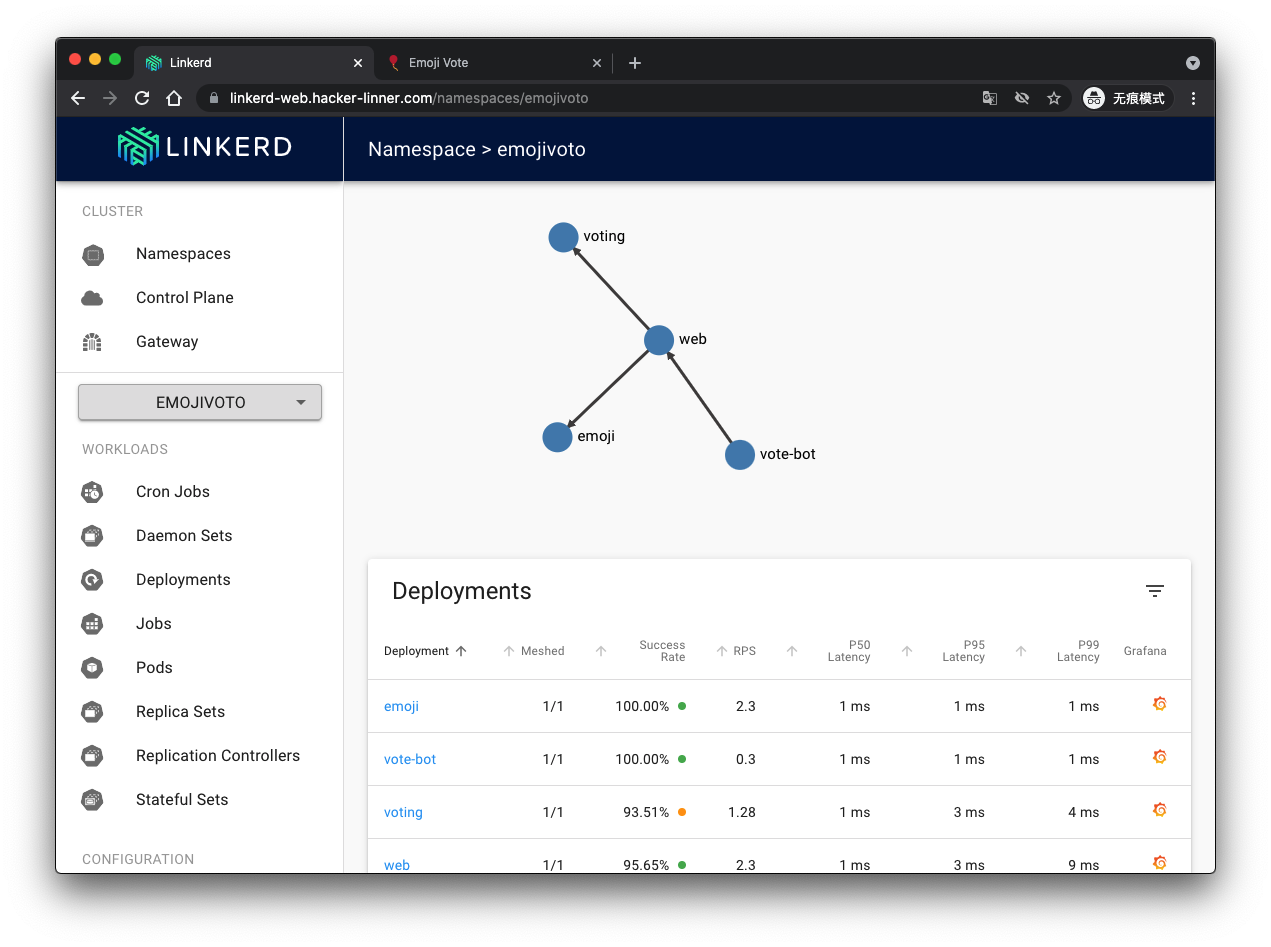Sort table by Meshed column

pyautogui.click(x=533, y=651)
